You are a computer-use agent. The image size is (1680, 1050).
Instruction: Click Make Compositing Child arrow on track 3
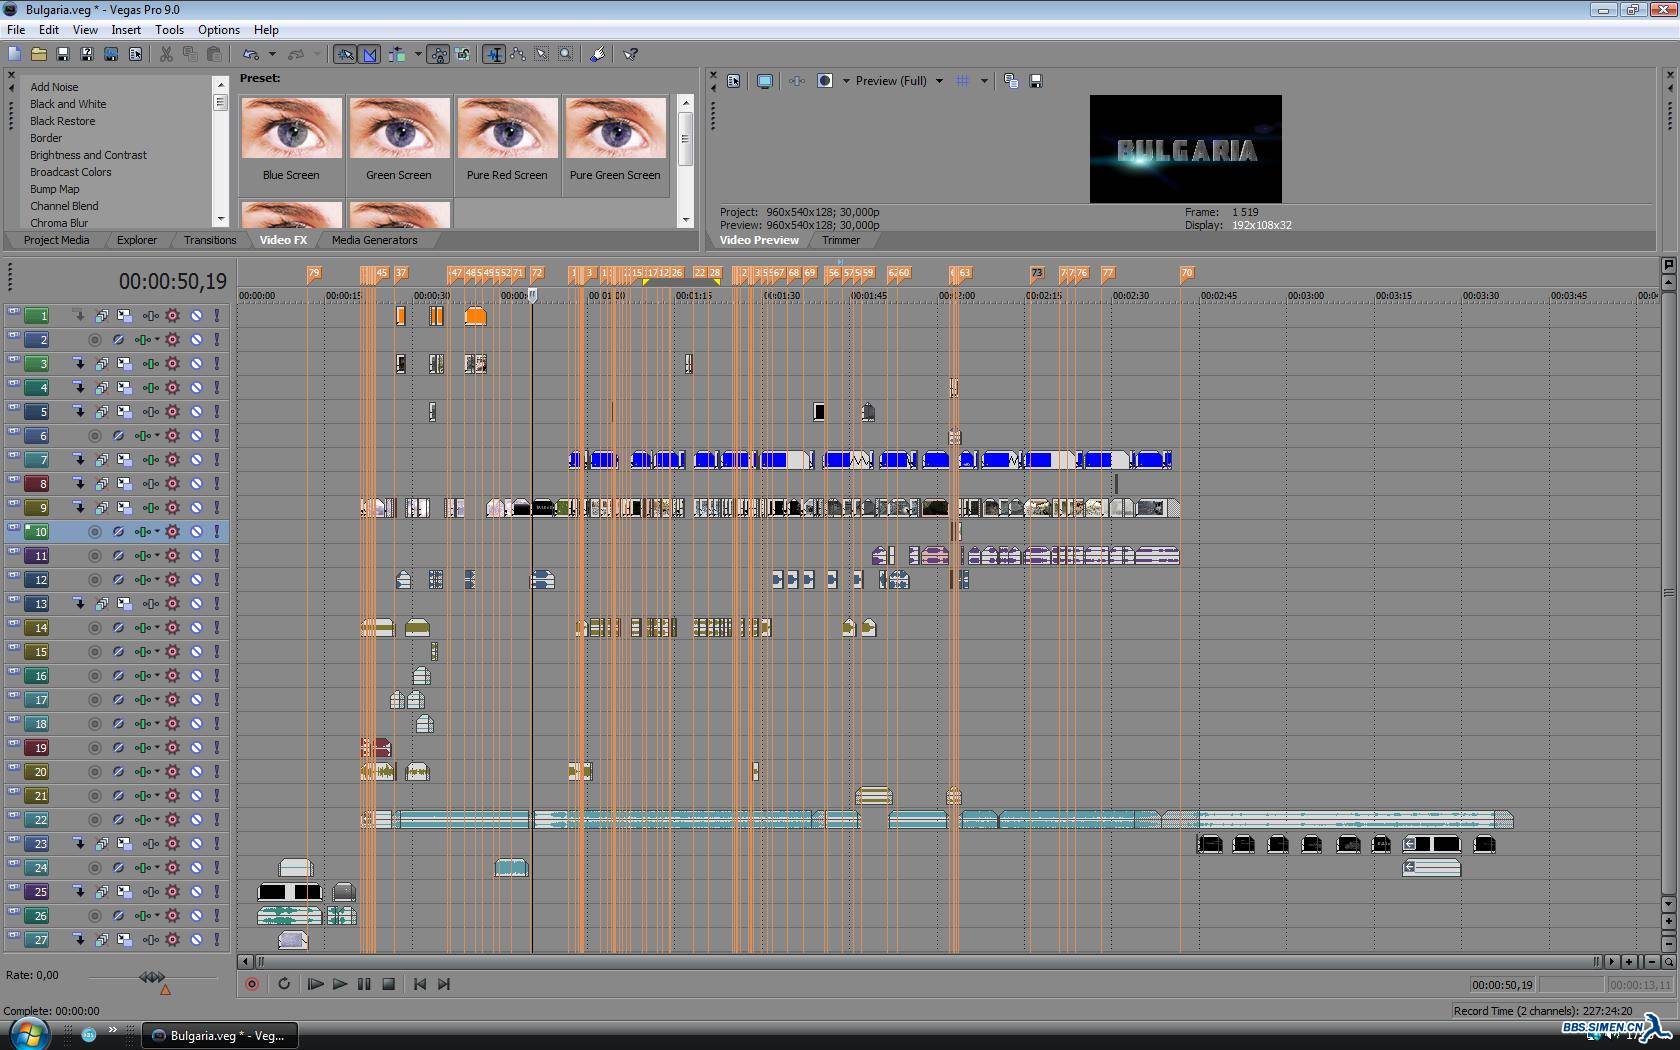pyautogui.click(x=79, y=364)
